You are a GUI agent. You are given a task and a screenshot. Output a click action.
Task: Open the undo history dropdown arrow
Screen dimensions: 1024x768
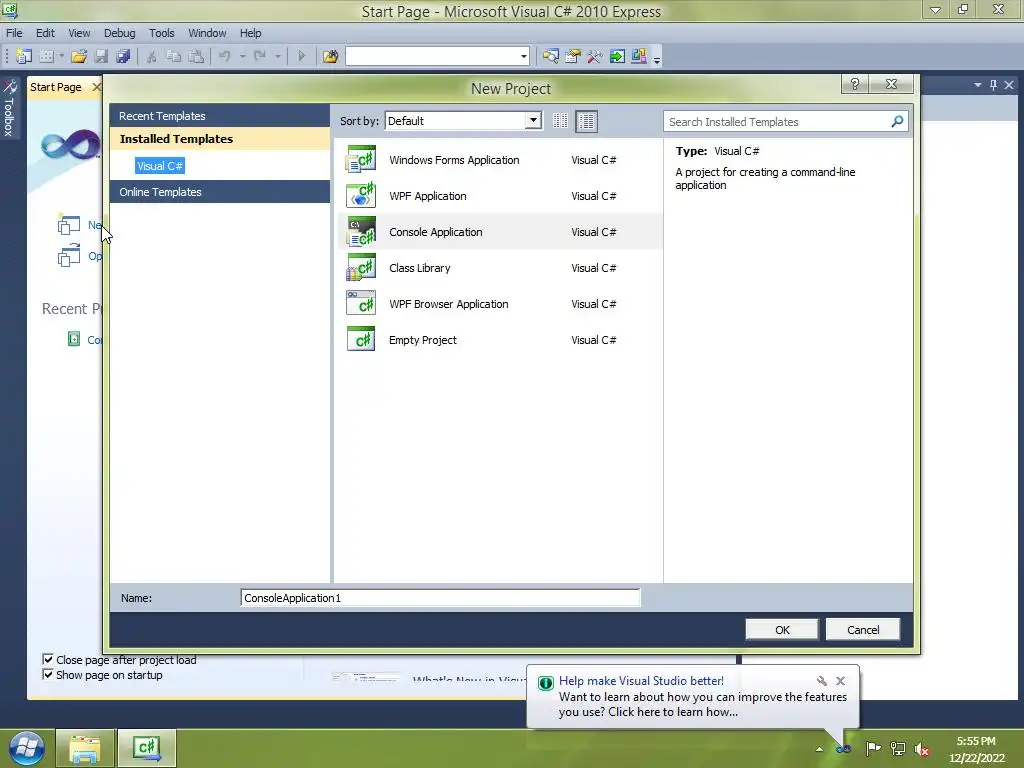[x=242, y=56]
